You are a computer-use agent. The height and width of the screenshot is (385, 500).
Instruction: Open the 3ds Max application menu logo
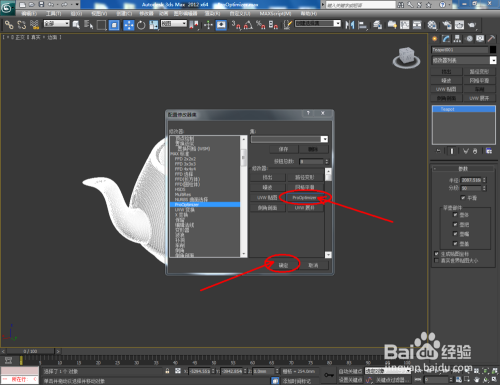pos(7,8)
